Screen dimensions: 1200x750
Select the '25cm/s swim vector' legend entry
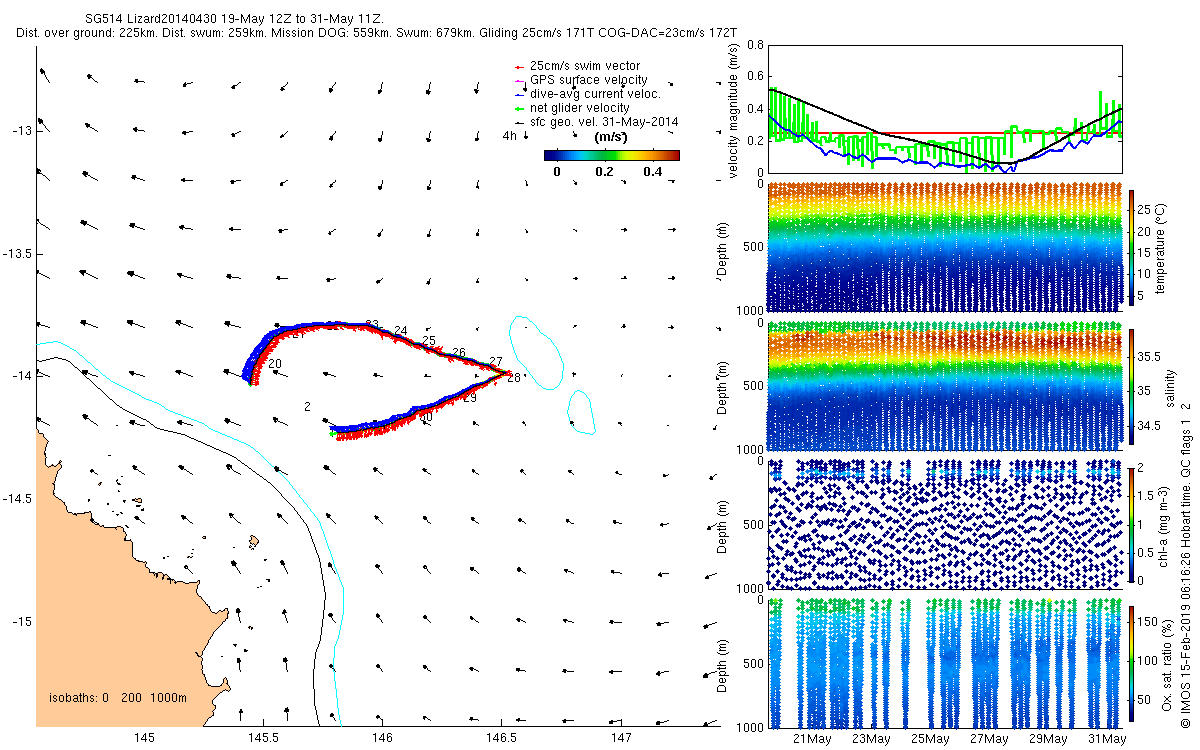(585, 66)
